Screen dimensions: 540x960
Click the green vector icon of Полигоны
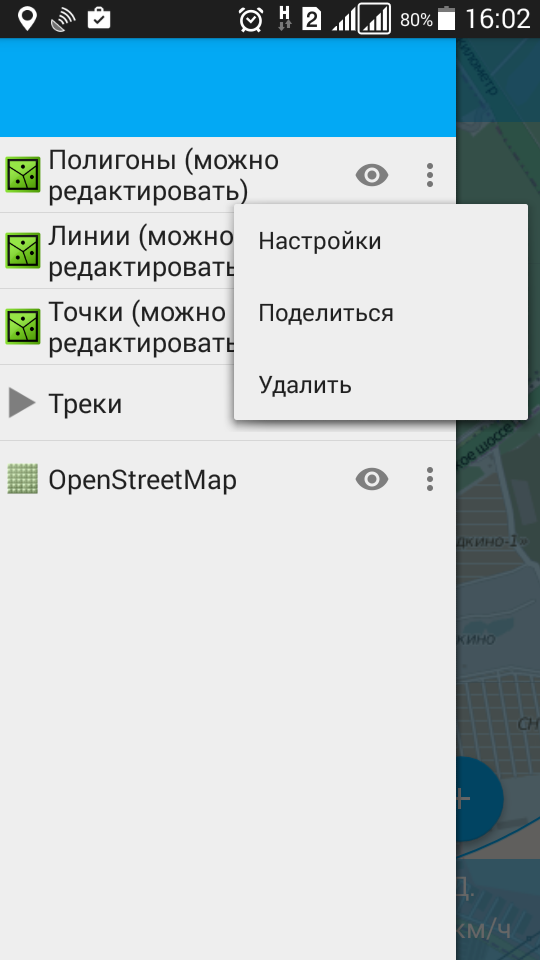click(x=23, y=174)
